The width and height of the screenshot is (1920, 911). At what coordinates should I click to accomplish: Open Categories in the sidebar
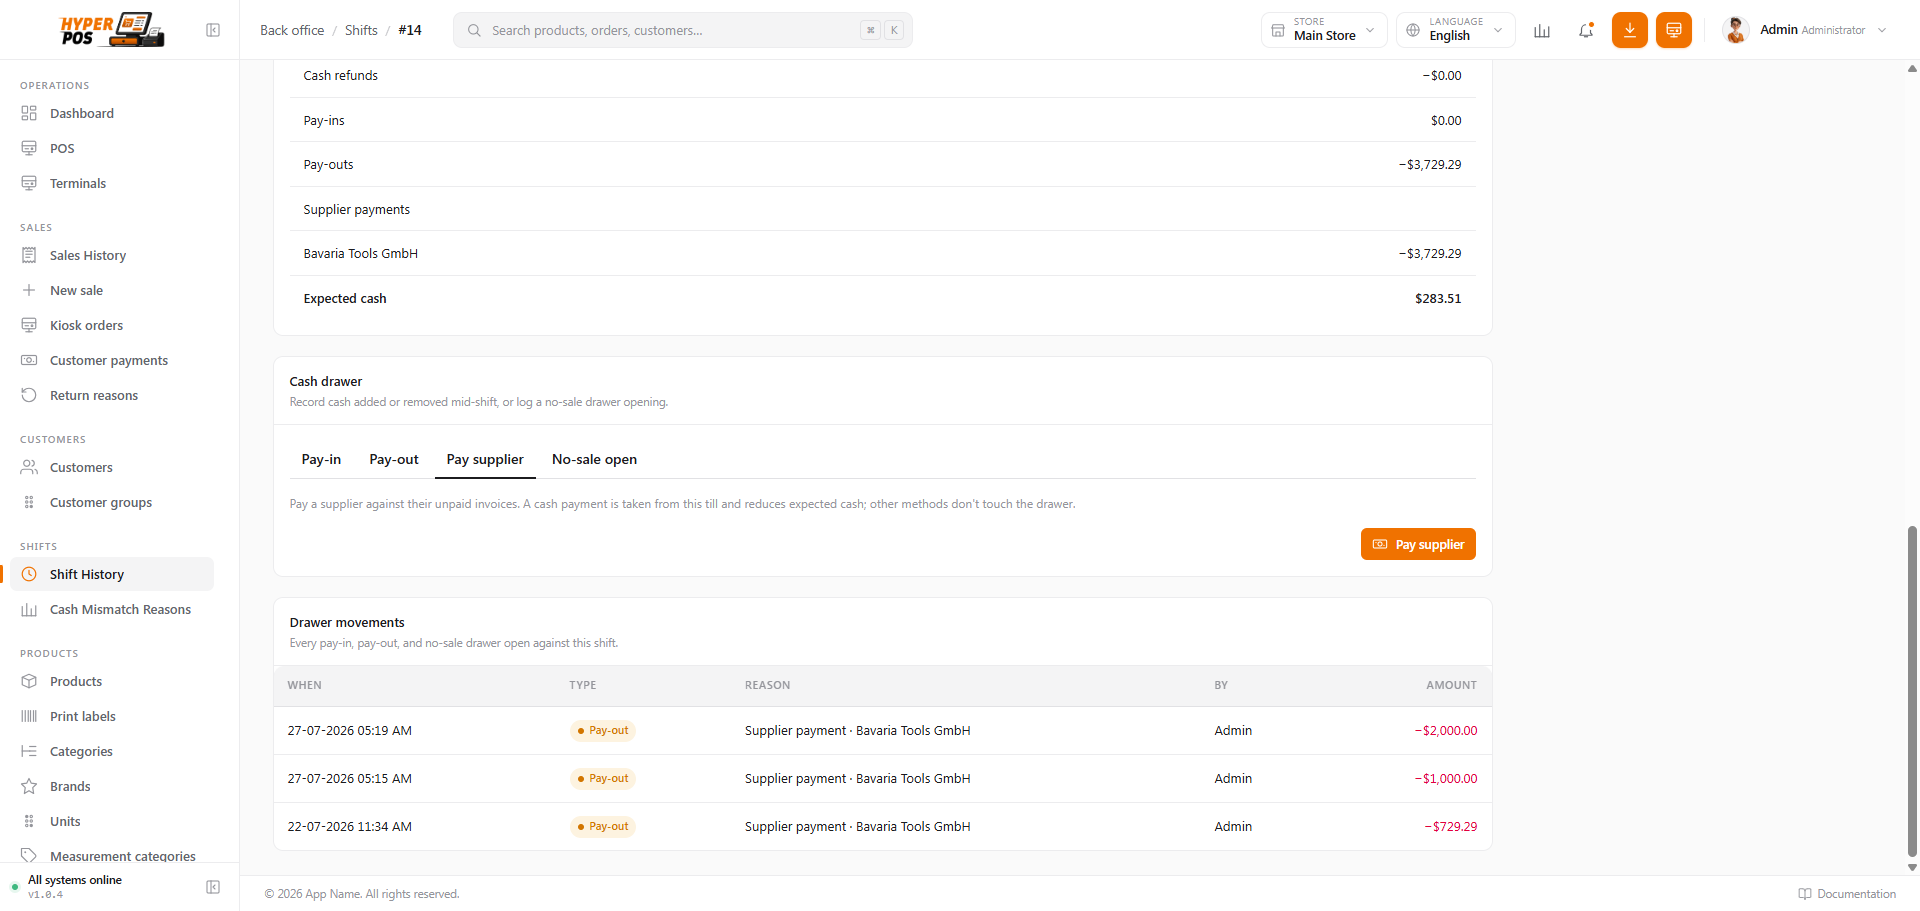click(81, 751)
